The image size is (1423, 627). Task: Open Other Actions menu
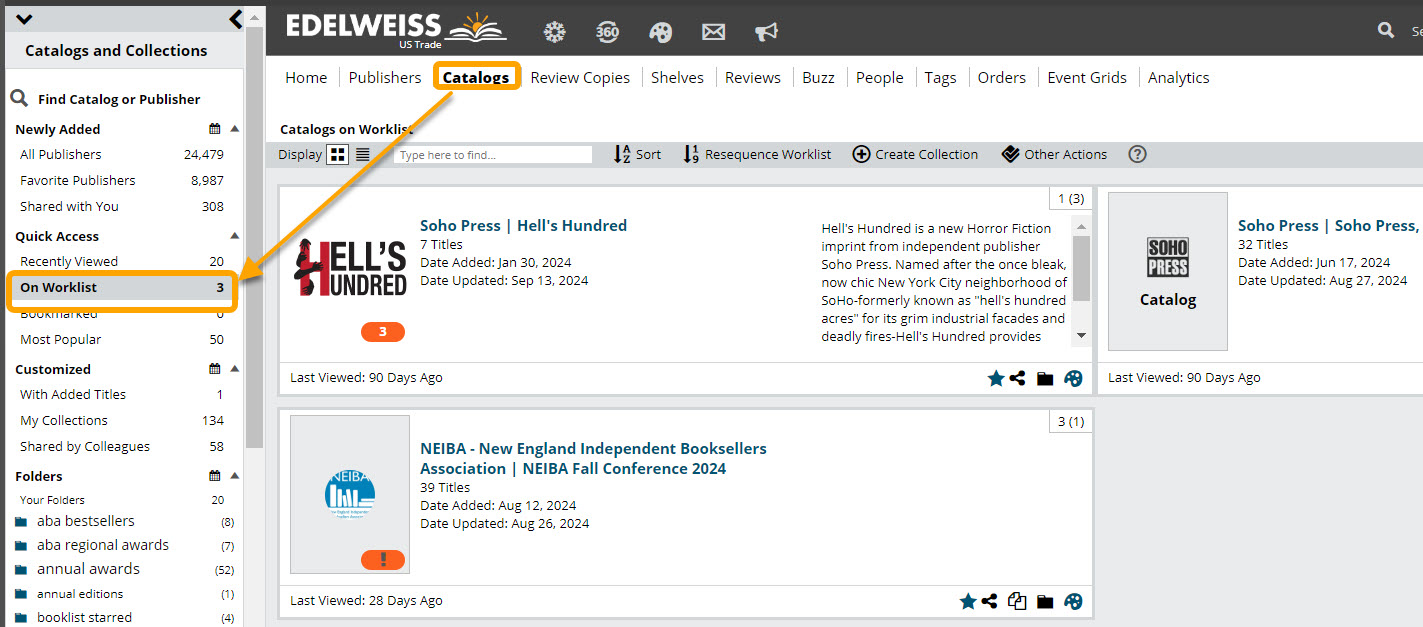tap(1054, 154)
